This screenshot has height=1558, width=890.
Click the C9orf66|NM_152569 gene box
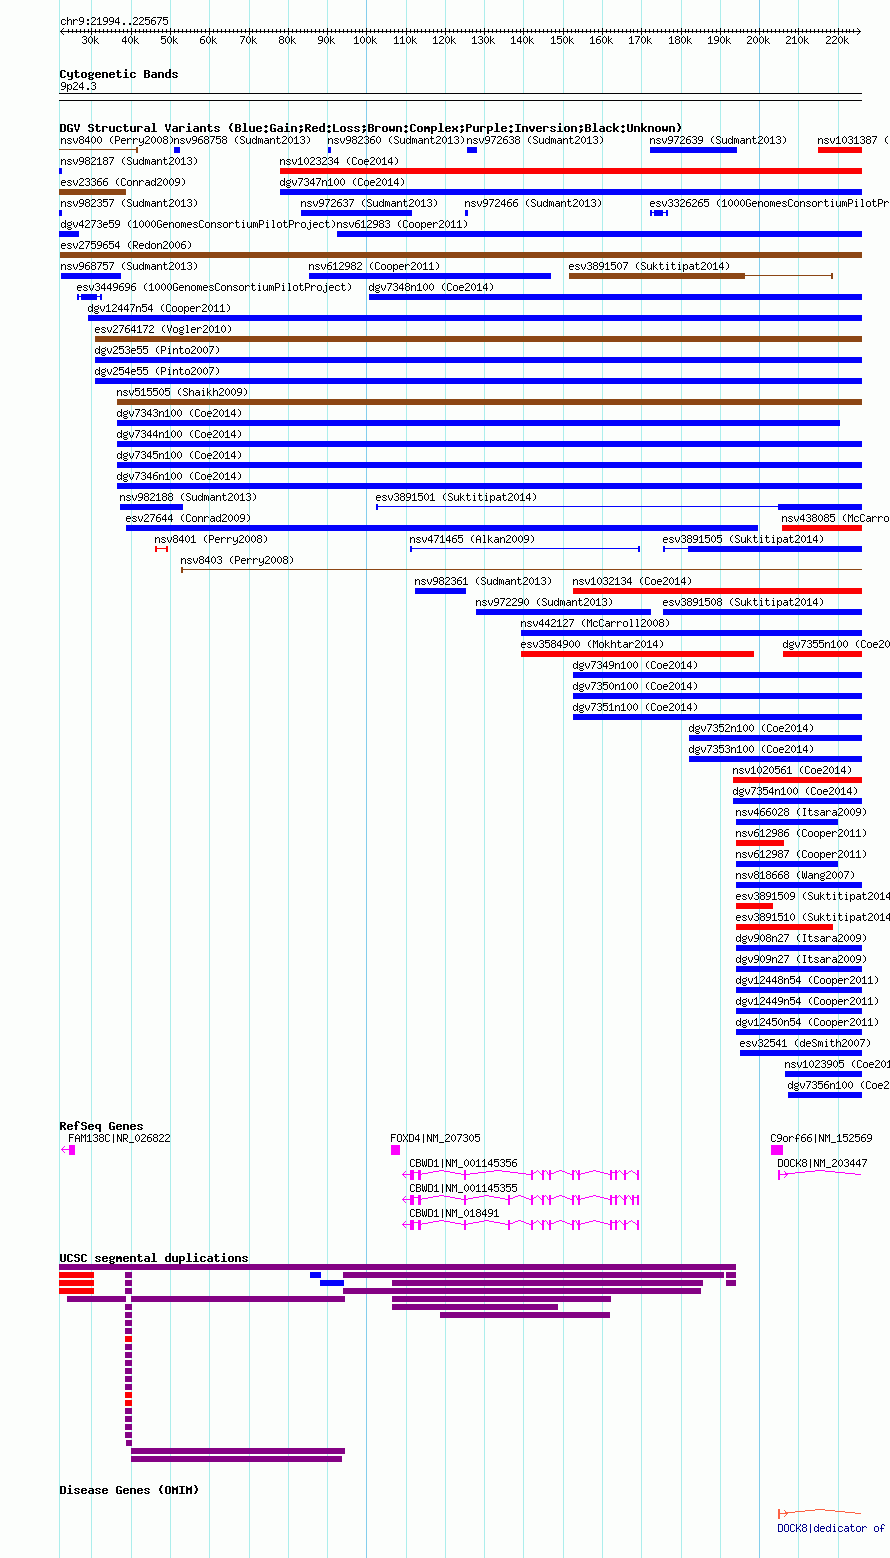(777, 1150)
